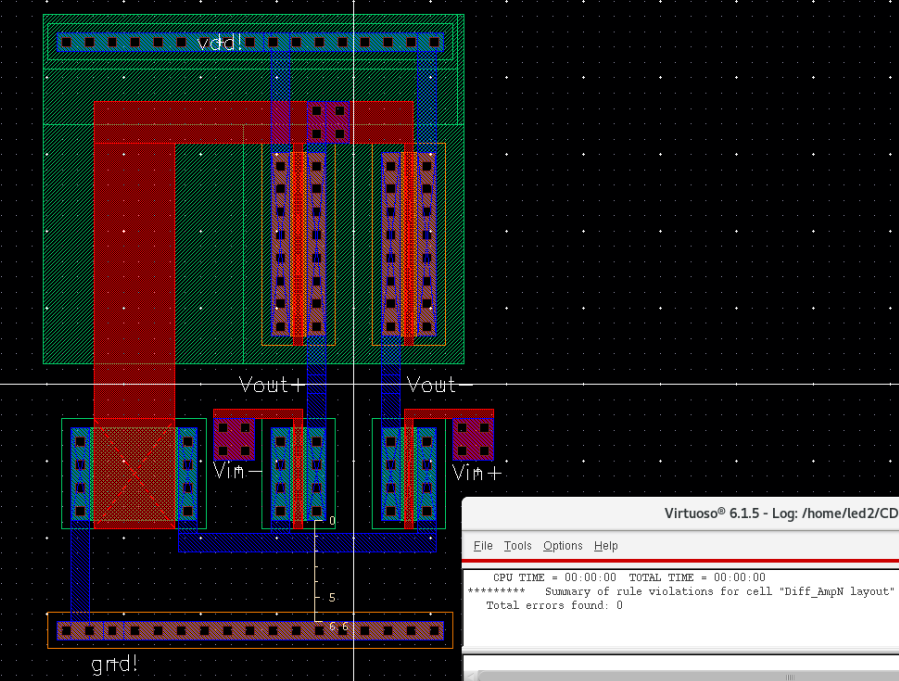Screen dimensions: 899x681
Task: Select the Vin+ input label
Action: point(476,473)
